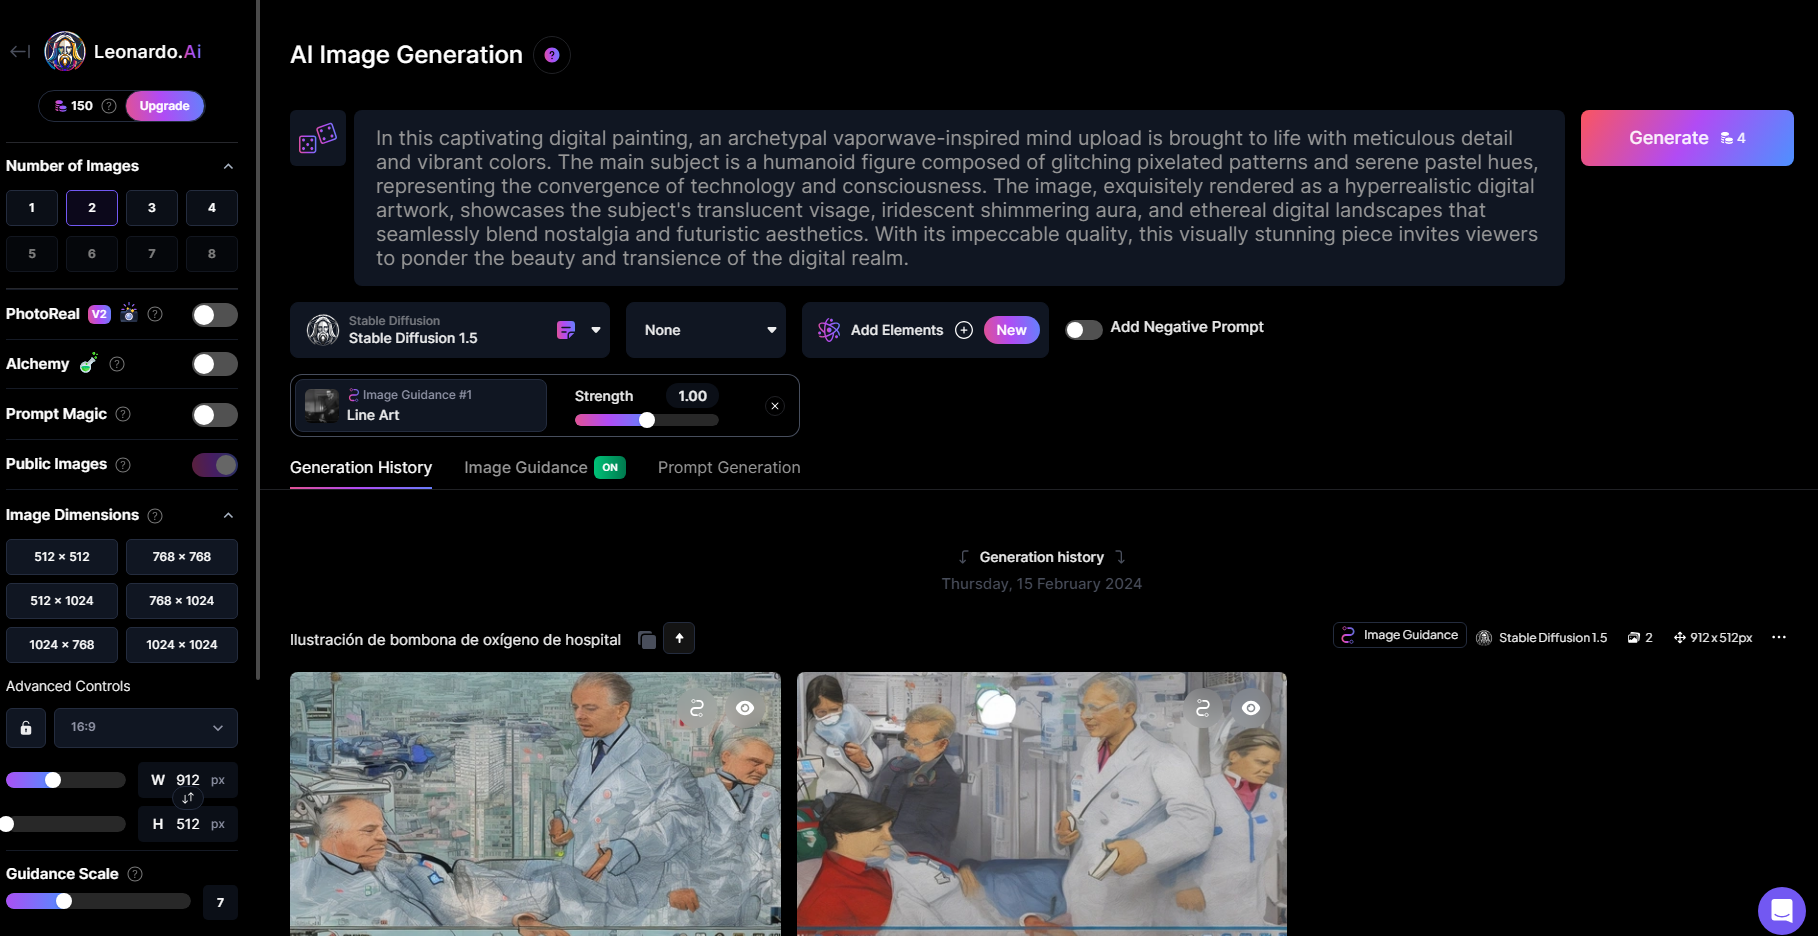Click the Image Guidance Strength slider

pos(647,420)
